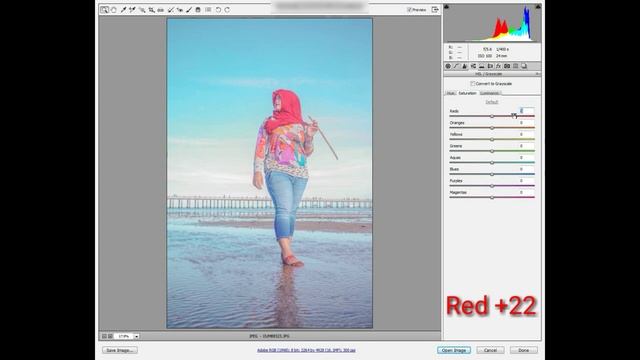Click the histogram graph
Image resolution: width=640 pixels, height=360 pixels.
point(492,24)
